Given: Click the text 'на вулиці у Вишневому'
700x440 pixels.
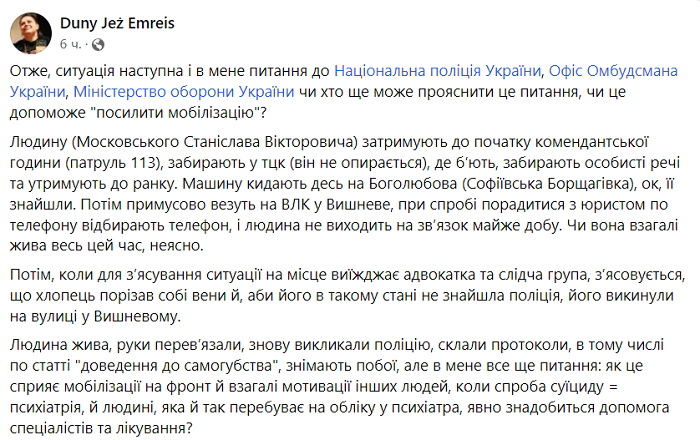Looking at the screenshot, I should click(x=95, y=316).
